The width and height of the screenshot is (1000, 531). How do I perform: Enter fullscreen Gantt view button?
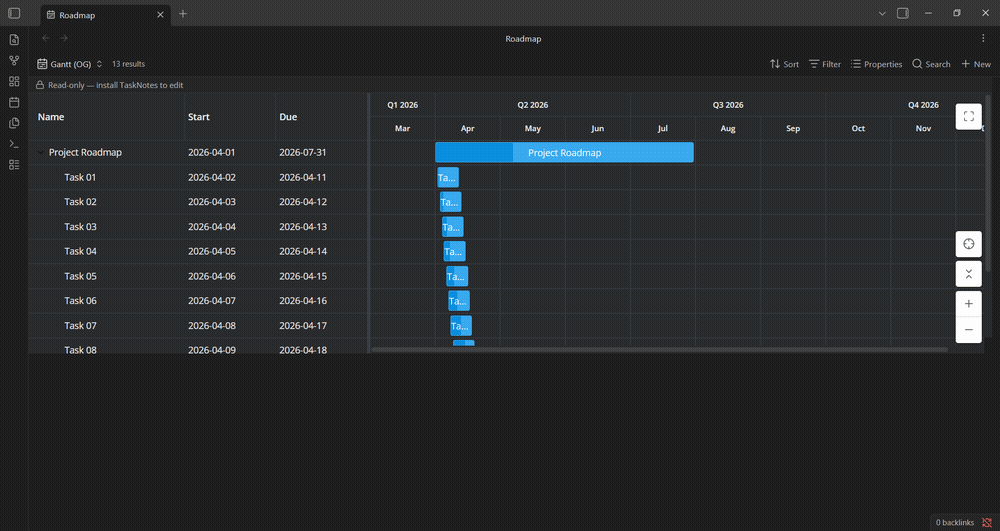(x=968, y=117)
